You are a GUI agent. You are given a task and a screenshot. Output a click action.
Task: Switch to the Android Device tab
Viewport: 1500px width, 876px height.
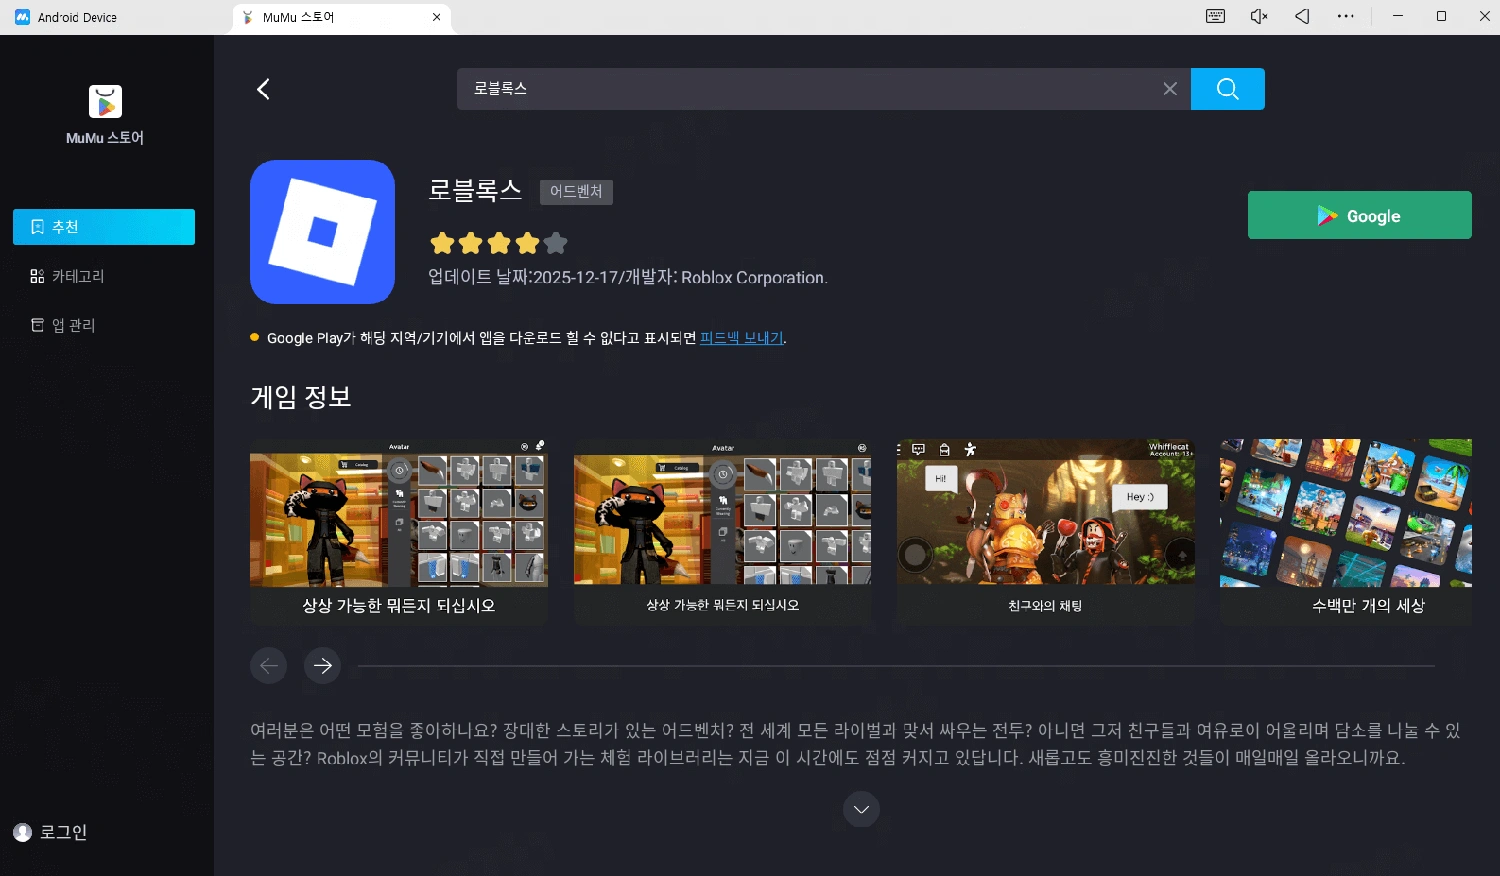point(77,17)
